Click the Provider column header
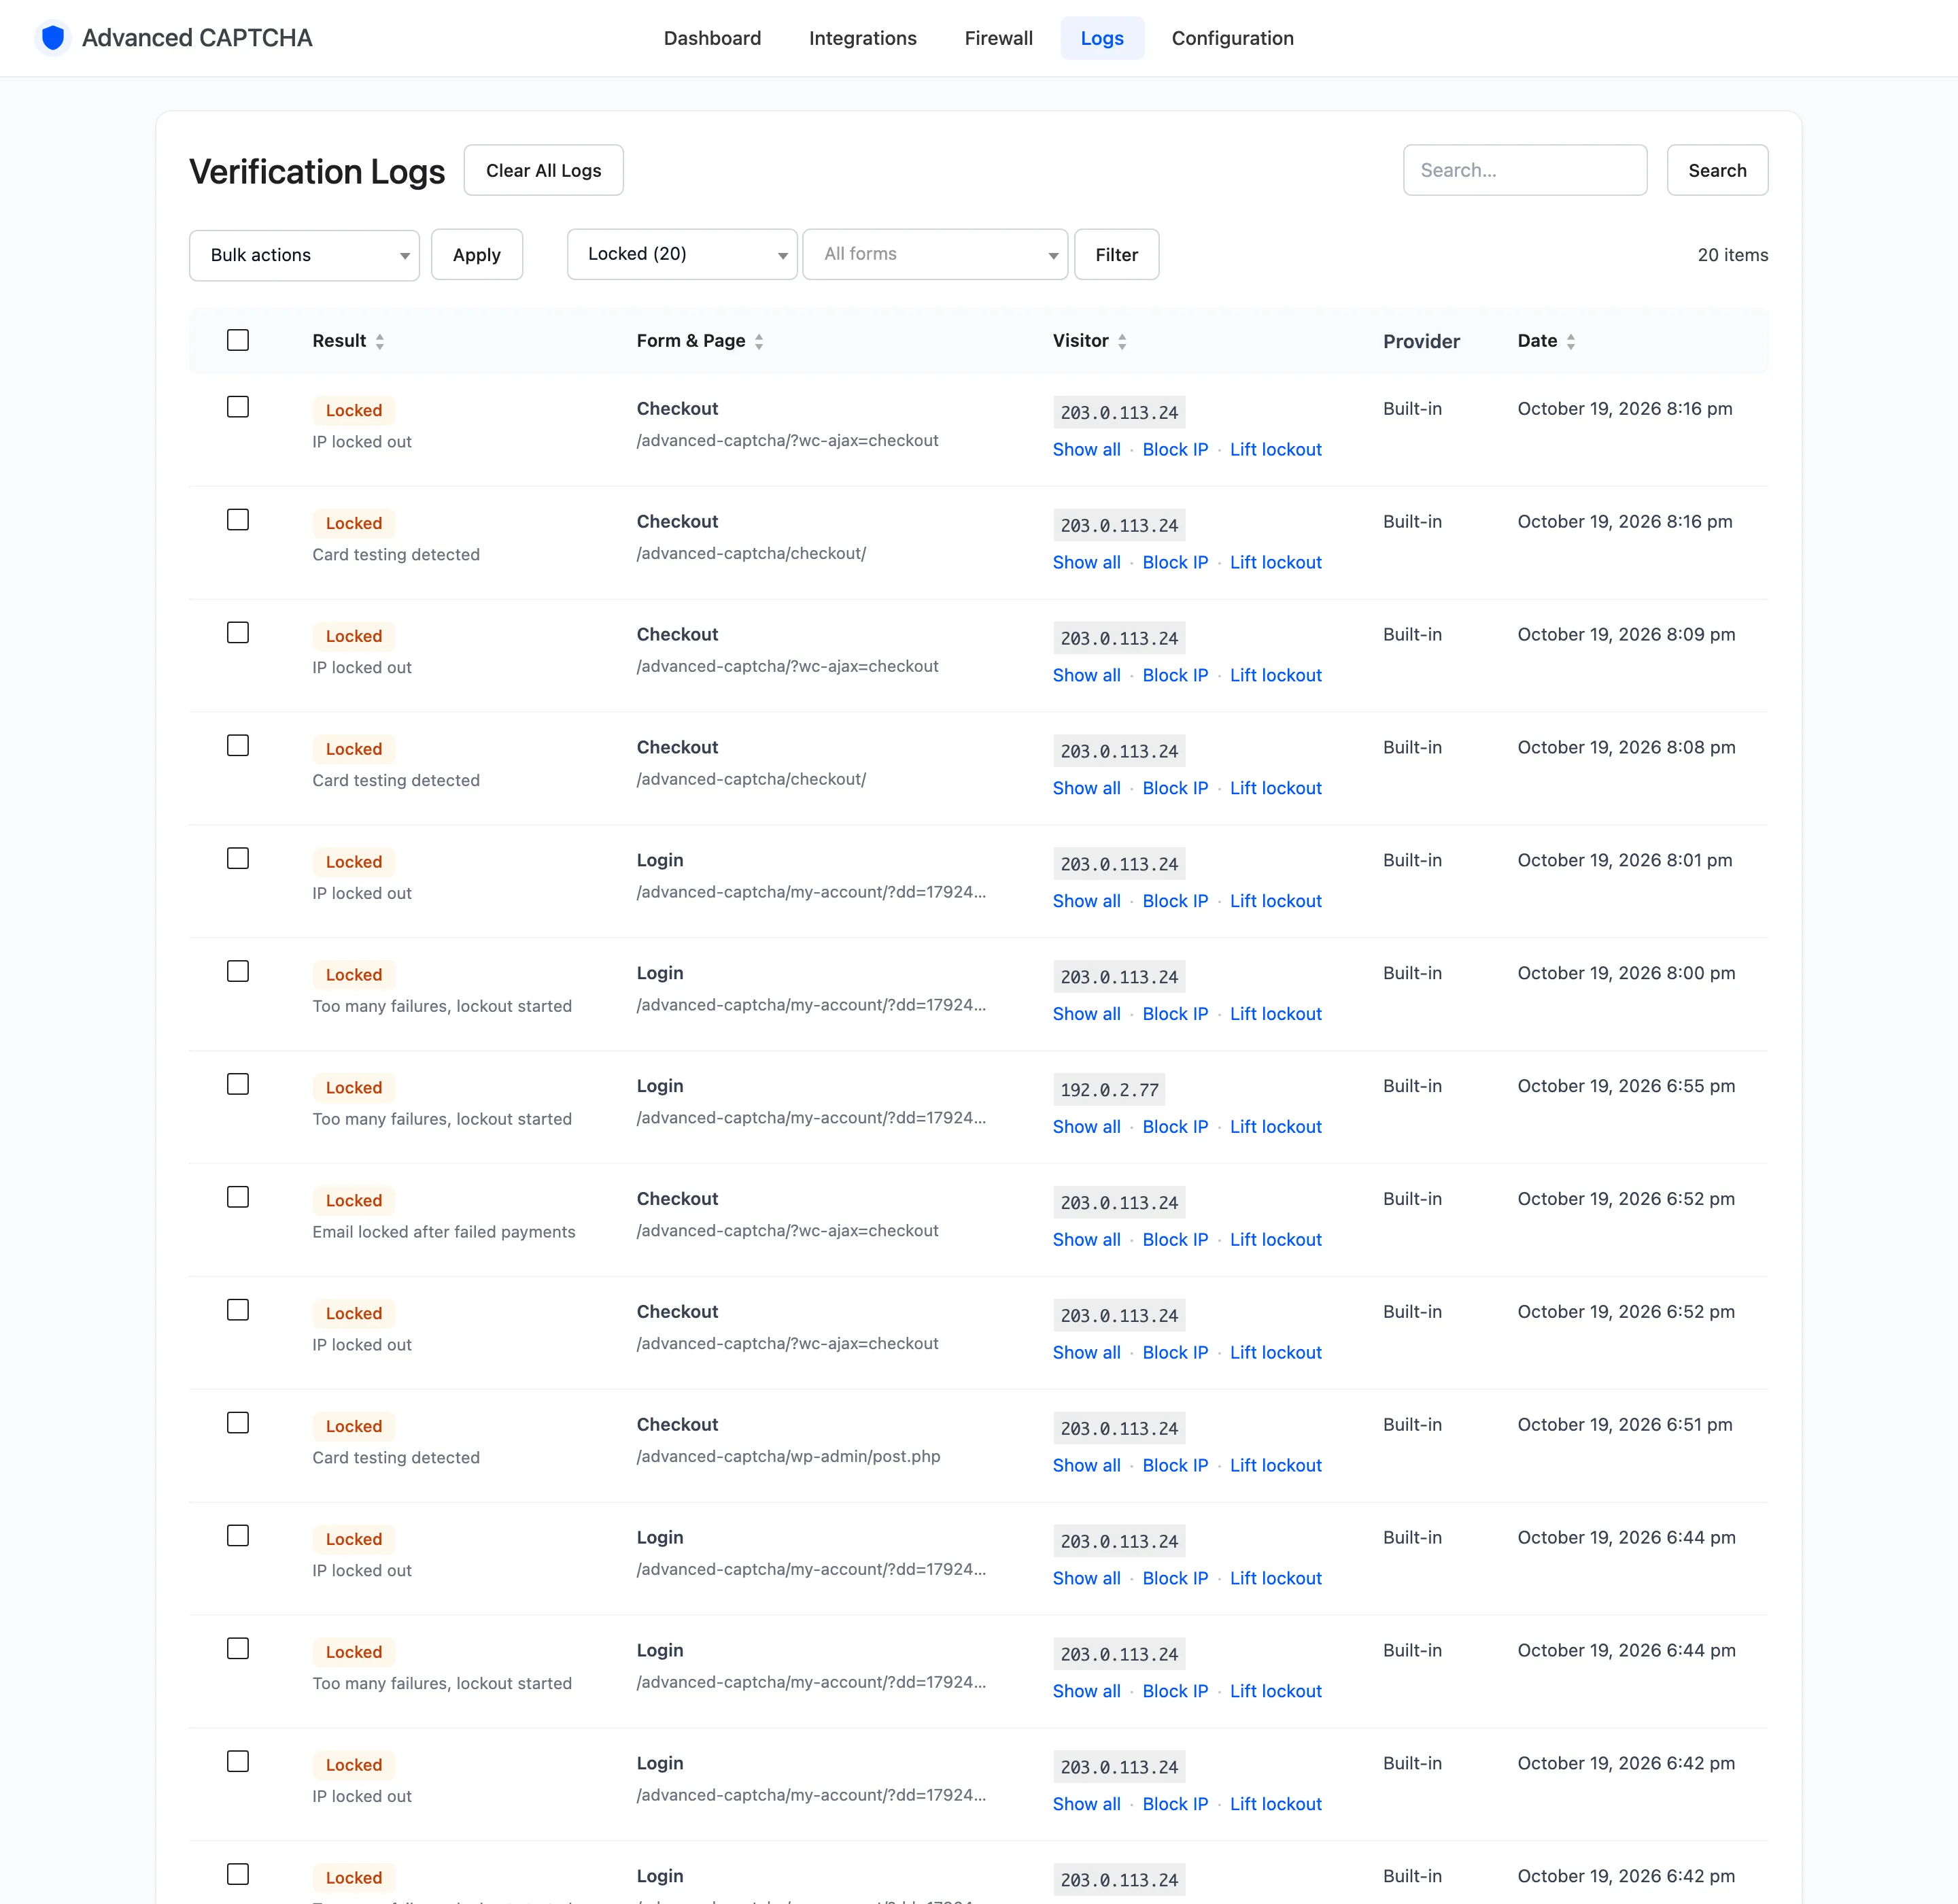Screen dimensions: 1958x1904 pyautogui.click(x=1421, y=341)
